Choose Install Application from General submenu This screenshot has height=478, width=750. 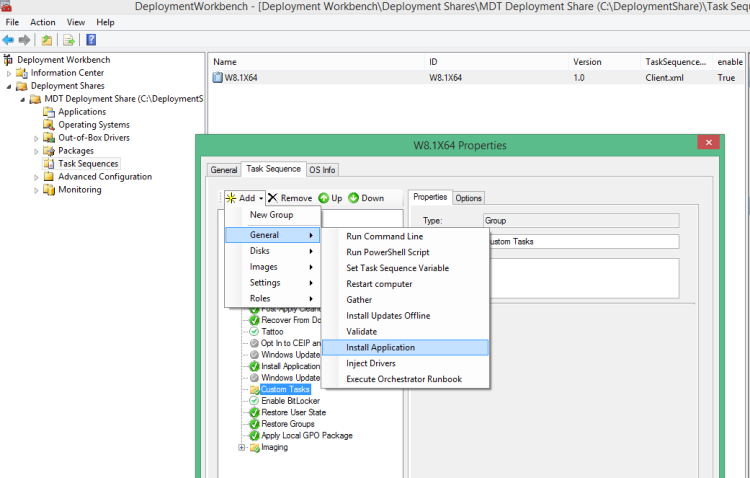coord(380,347)
